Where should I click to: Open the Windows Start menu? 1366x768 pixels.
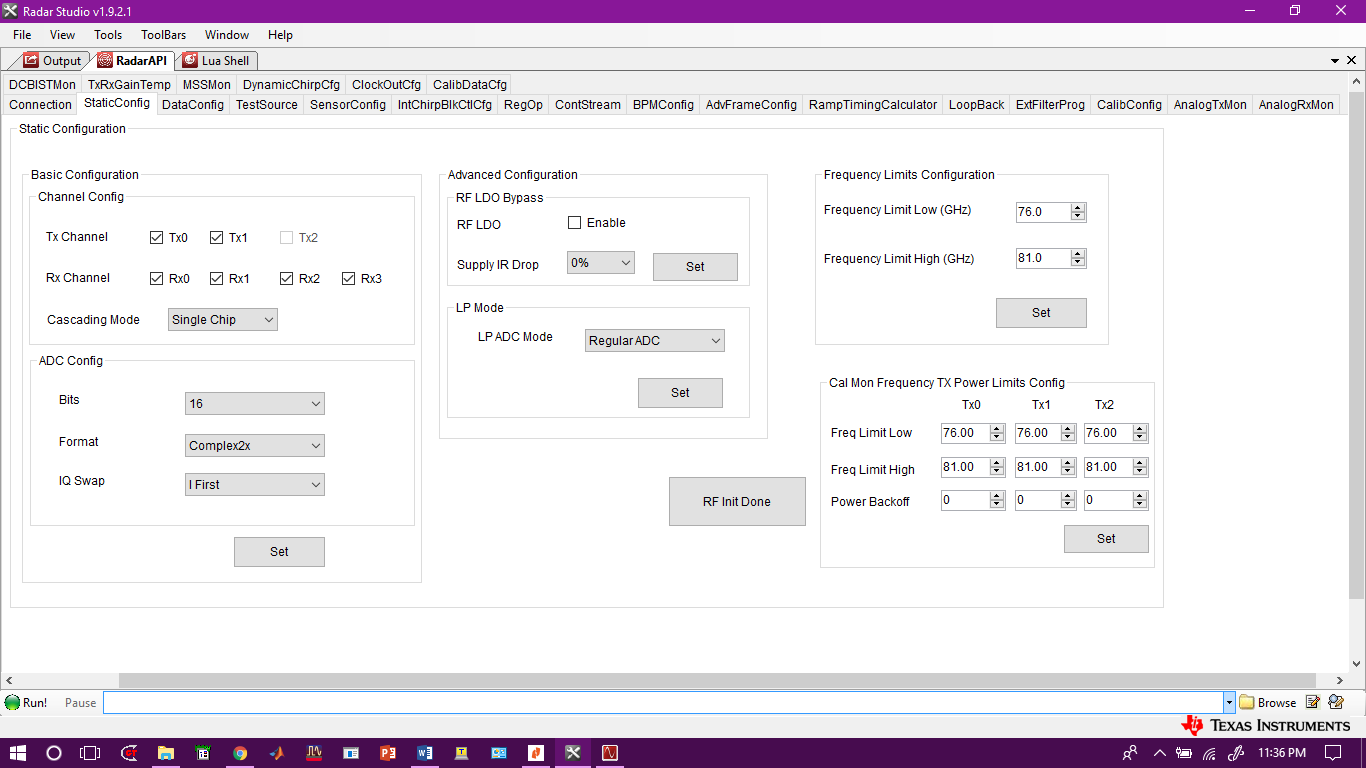18,753
